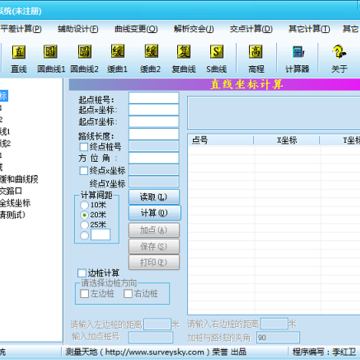Check the 左边桩 option

[85, 294]
